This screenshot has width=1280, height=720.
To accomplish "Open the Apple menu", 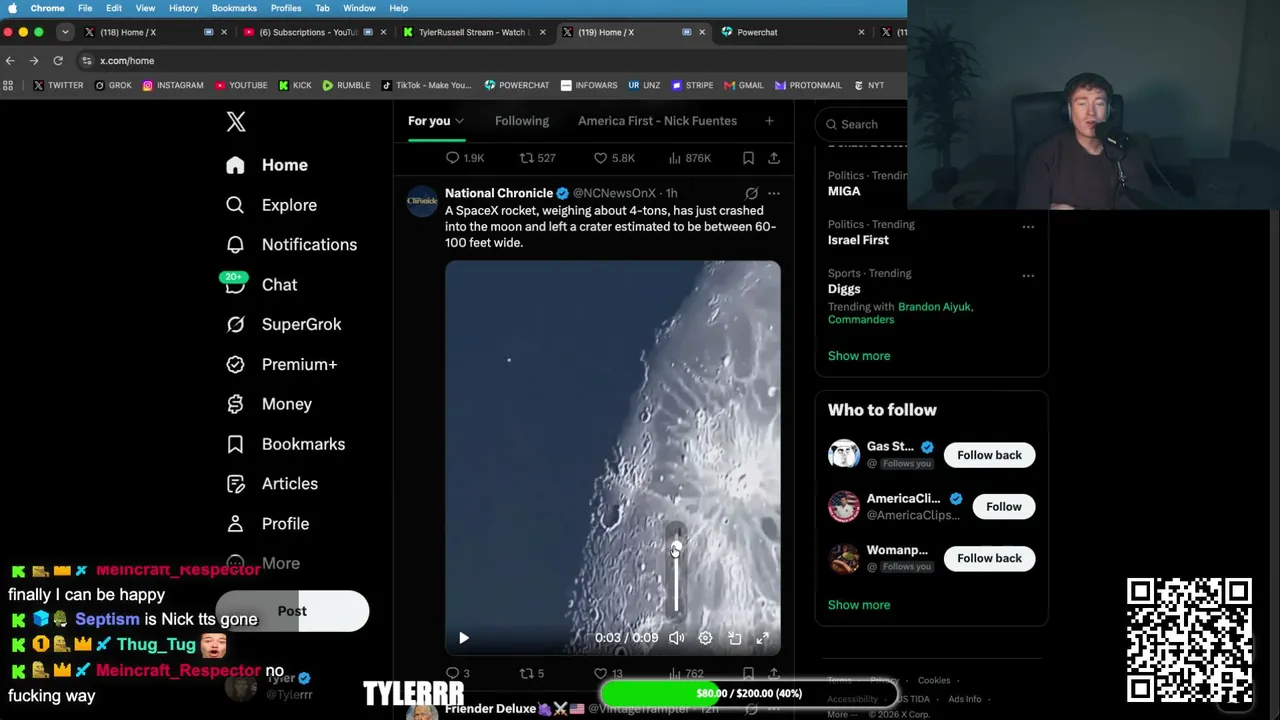I will (12, 8).
